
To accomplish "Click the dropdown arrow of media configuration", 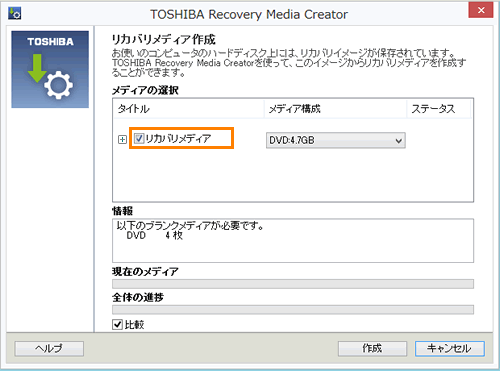I will (x=398, y=141).
